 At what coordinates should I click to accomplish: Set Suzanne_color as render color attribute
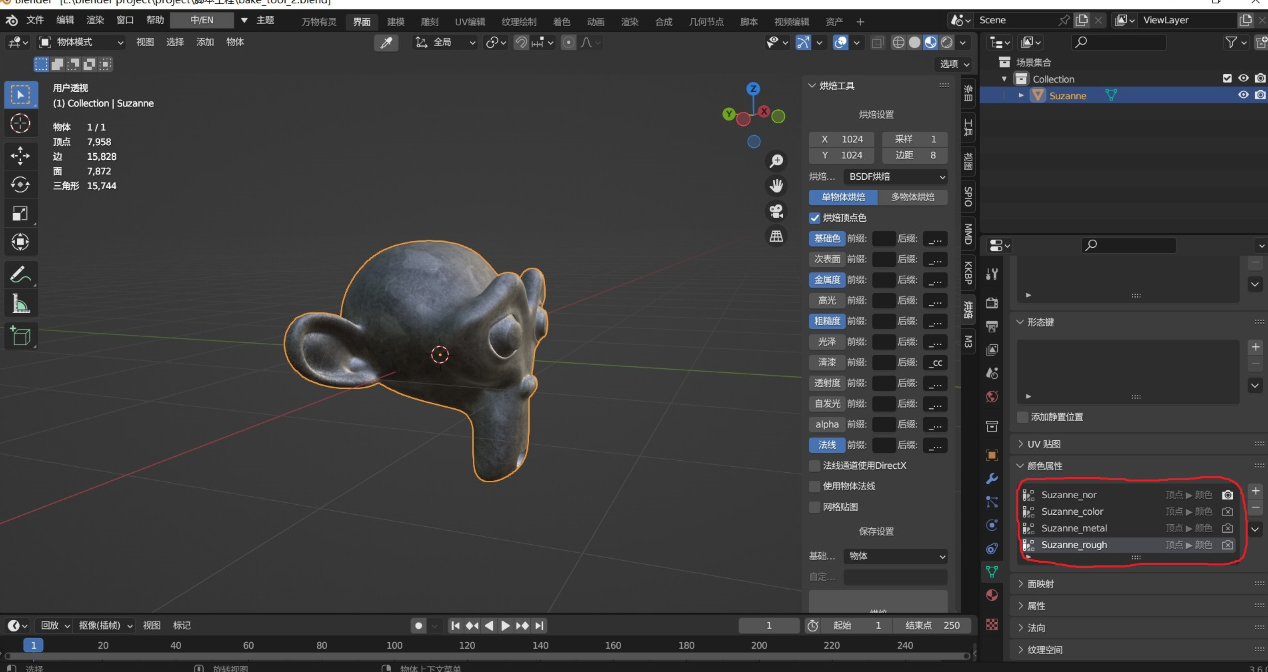point(1228,512)
